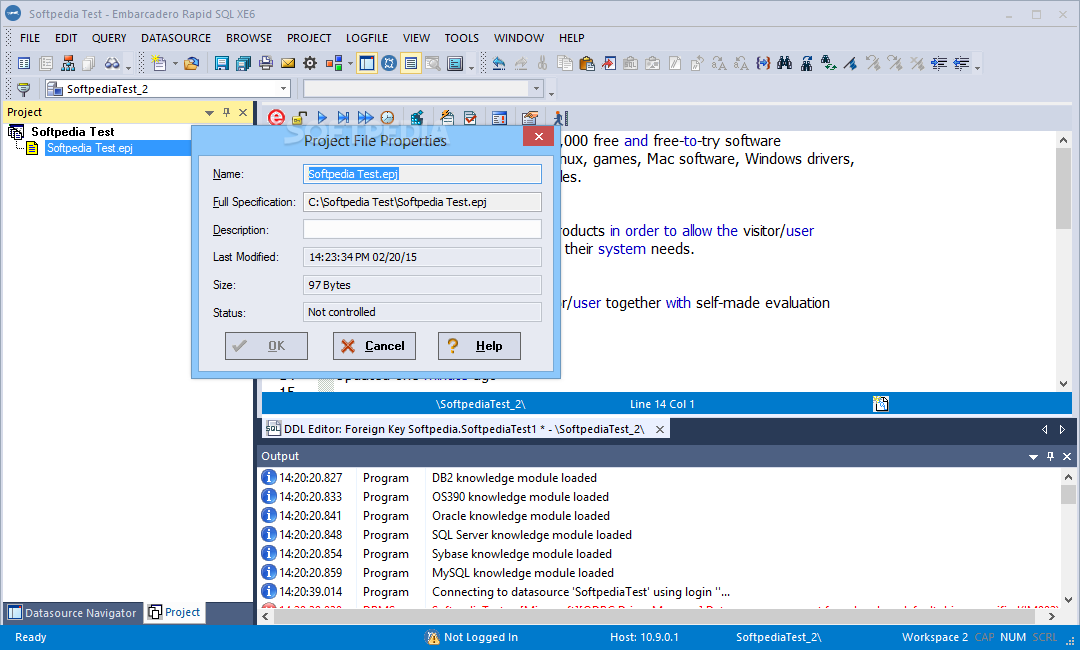The height and width of the screenshot is (650, 1080).
Task: Open the Output panel options dropdown arrow
Action: (x=1033, y=457)
